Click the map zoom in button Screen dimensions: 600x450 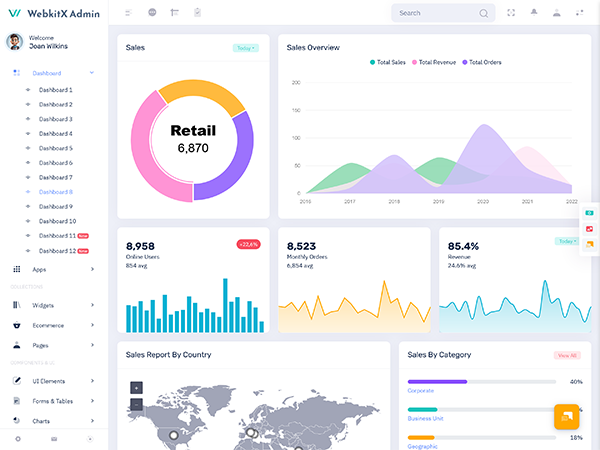pyautogui.click(x=136, y=387)
